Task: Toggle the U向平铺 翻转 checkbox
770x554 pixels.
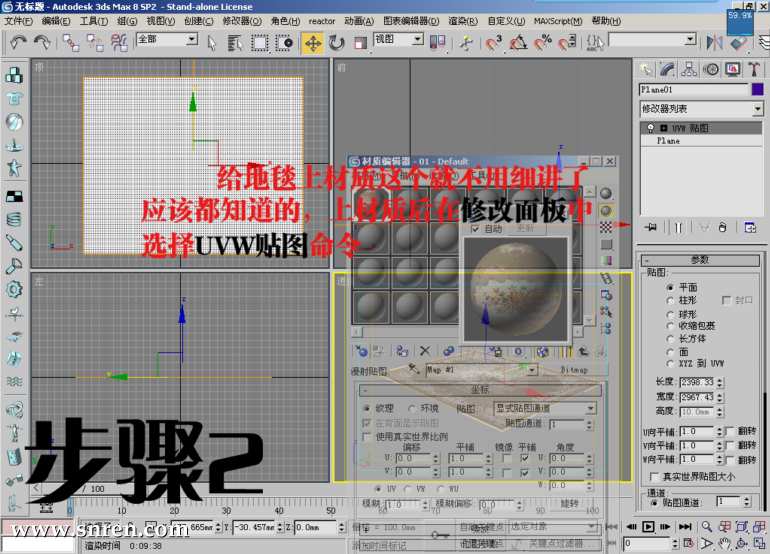Action: click(730, 431)
